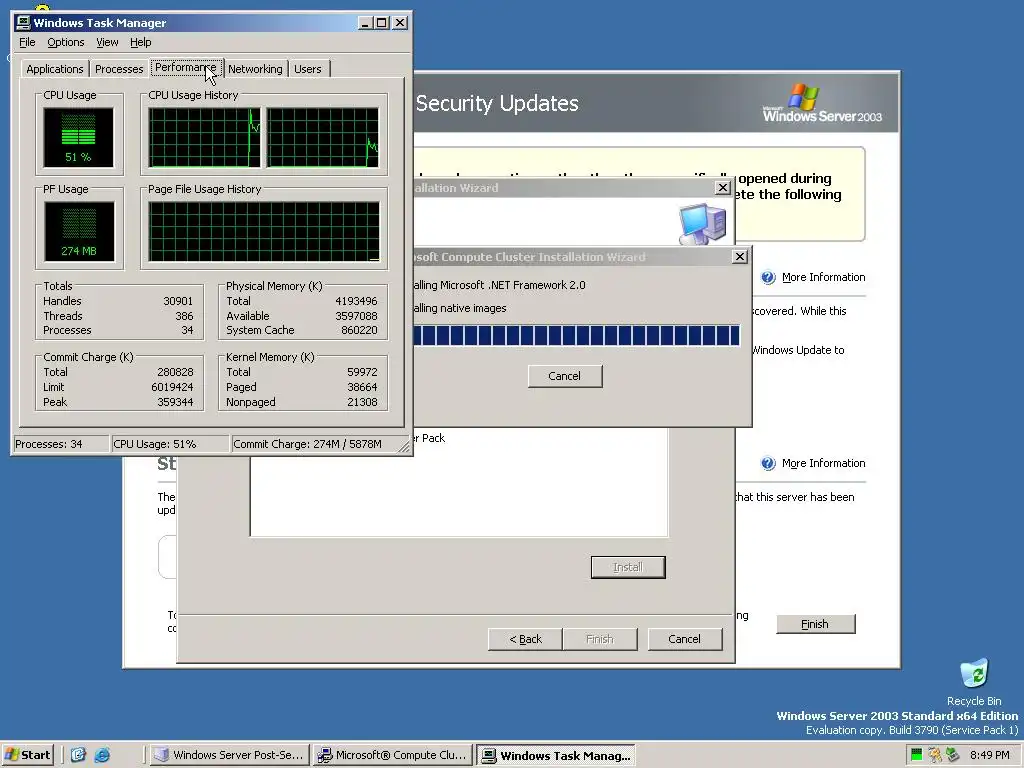Click the Task Manager resize grip
The image size is (1024, 768).
coord(404,447)
